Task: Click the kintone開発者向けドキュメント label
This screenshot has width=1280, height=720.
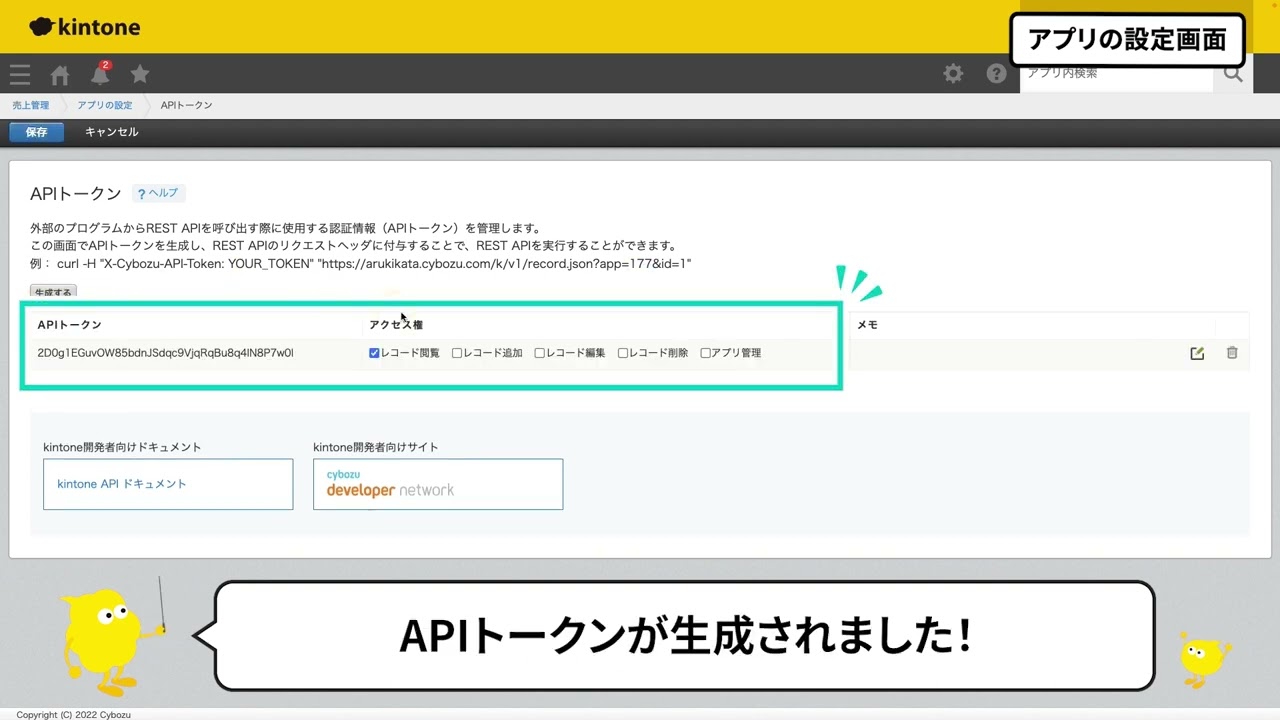Action: coord(122,447)
